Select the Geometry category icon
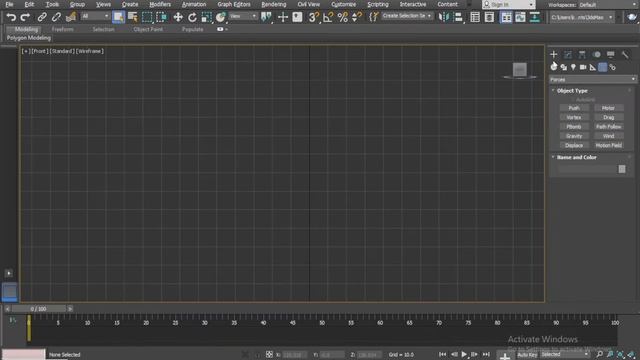Screen dimensions: 640x360 (554, 67)
